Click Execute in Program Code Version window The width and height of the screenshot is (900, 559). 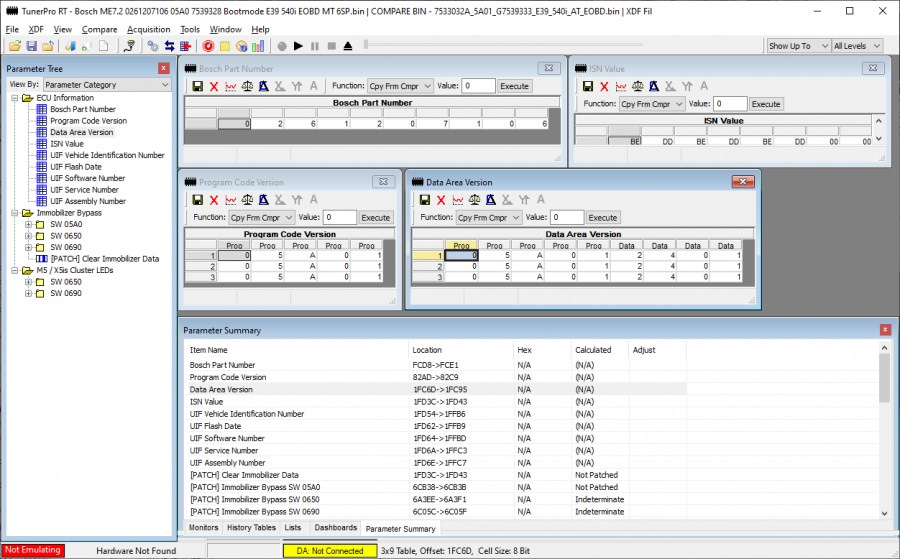coord(375,218)
